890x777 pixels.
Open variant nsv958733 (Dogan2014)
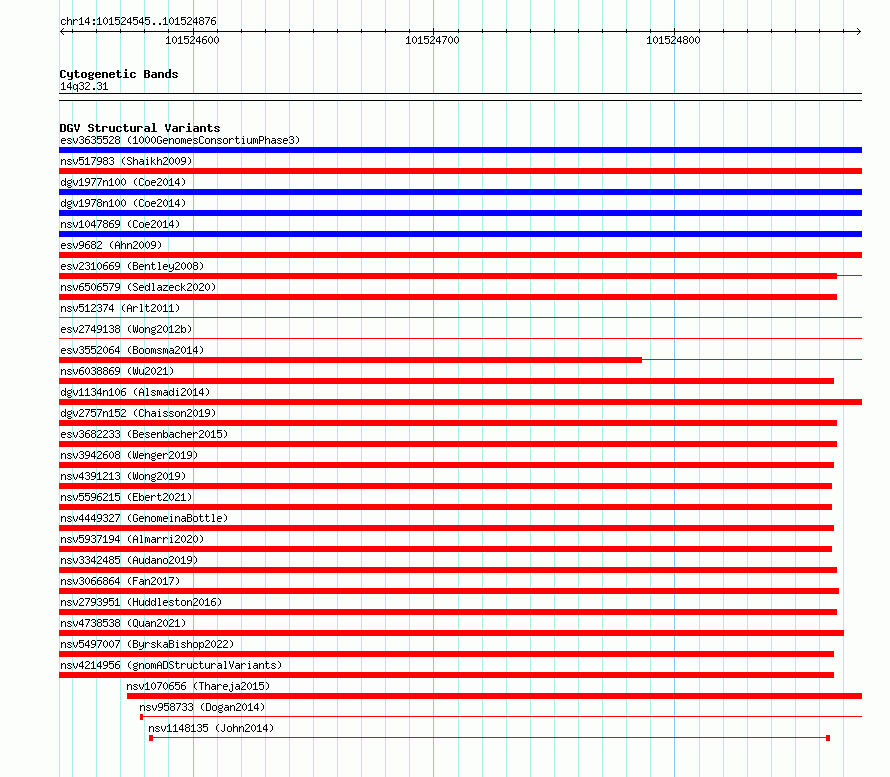(x=202, y=707)
